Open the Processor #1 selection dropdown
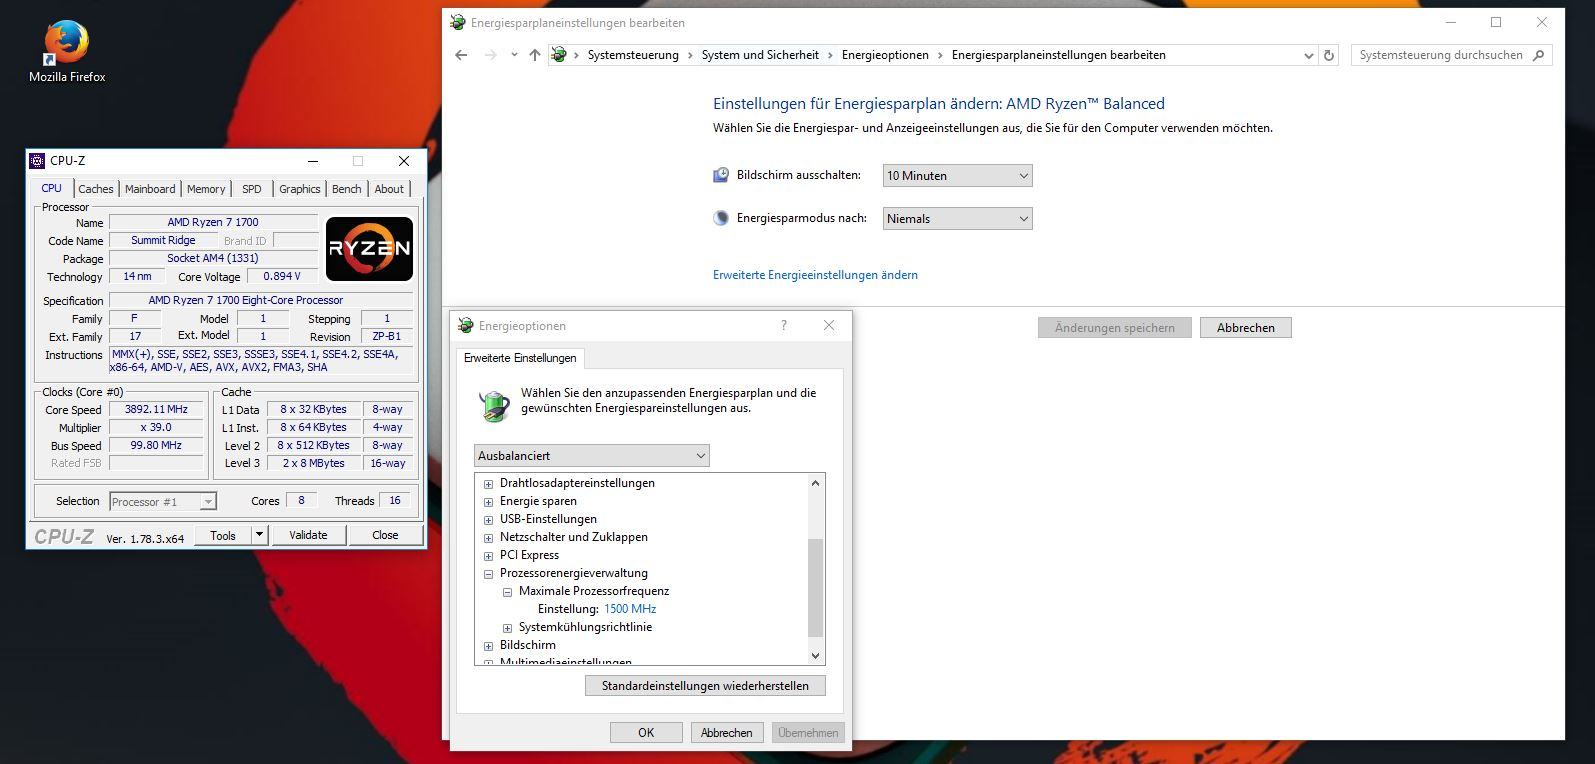The width and height of the screenshot is (1595, 764). pyautogui.click(x=163, y=502)
